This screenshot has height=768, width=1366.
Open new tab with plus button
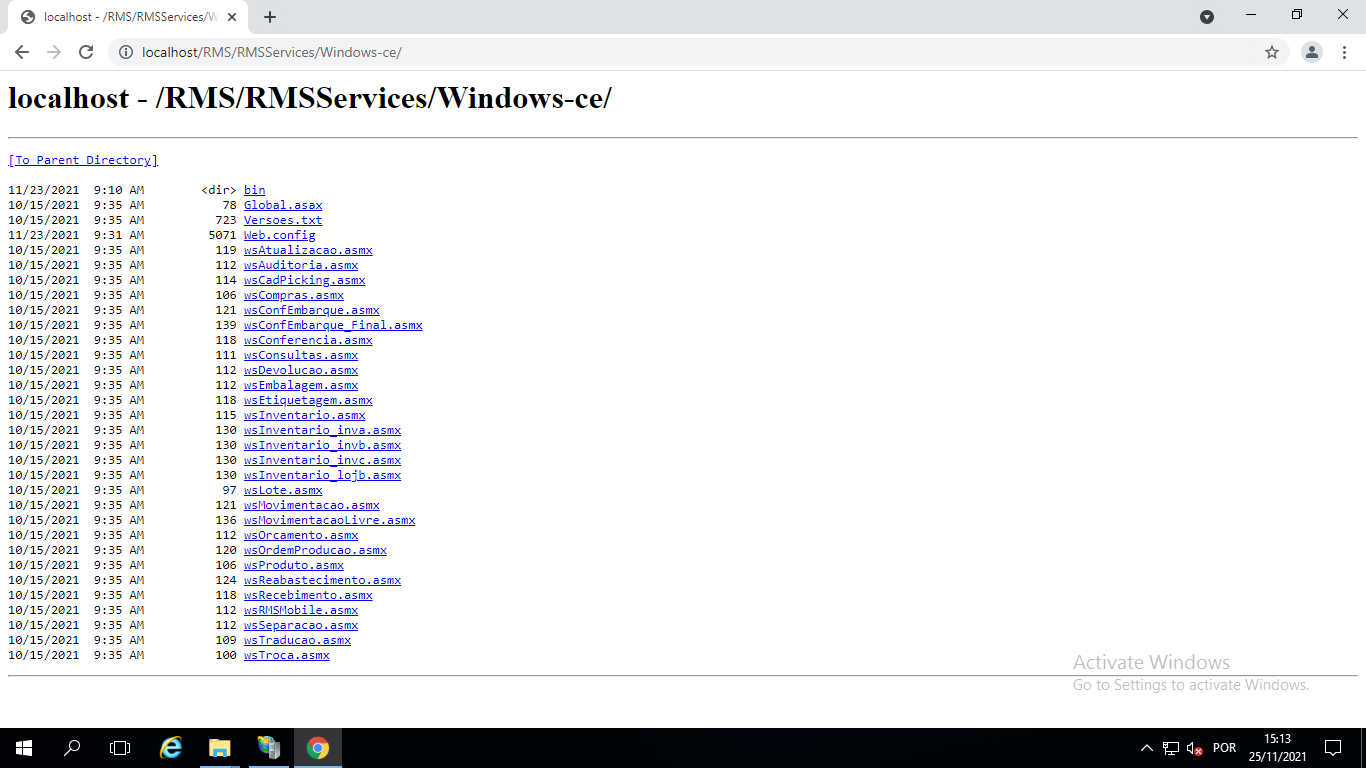pos(270,17)
